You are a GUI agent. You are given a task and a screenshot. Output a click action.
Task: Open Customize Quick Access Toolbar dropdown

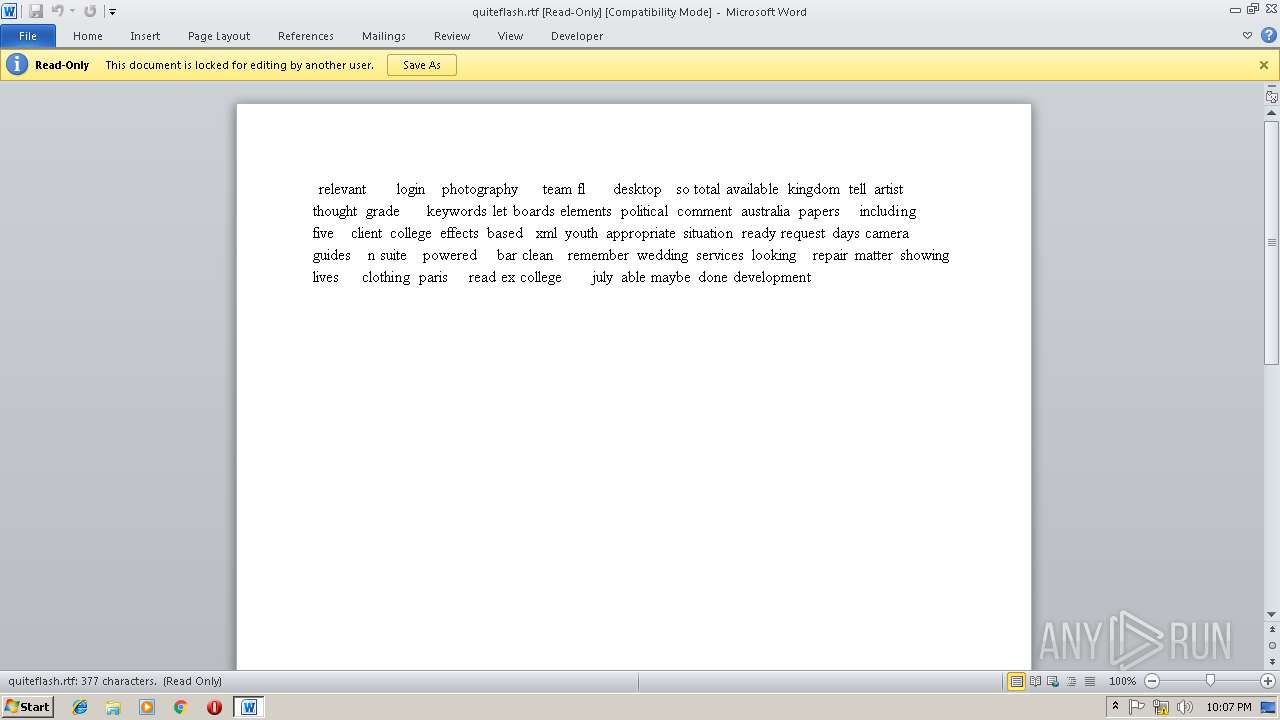coord(112,12)
